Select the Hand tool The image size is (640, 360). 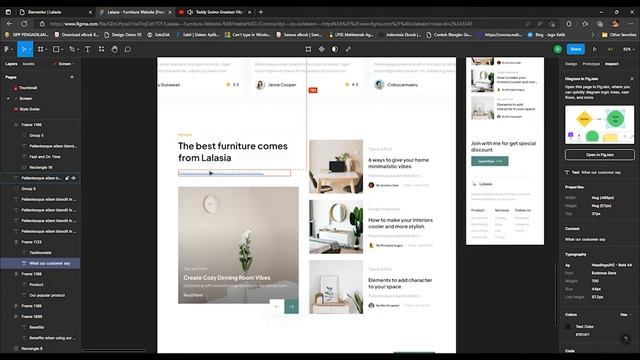[115, 49]
